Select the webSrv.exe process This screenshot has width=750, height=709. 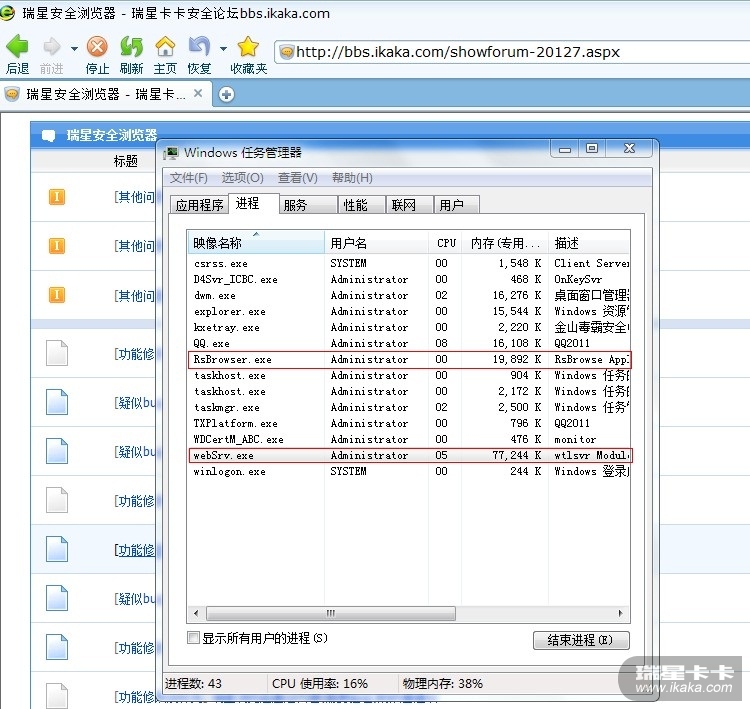tap(409, 455)
